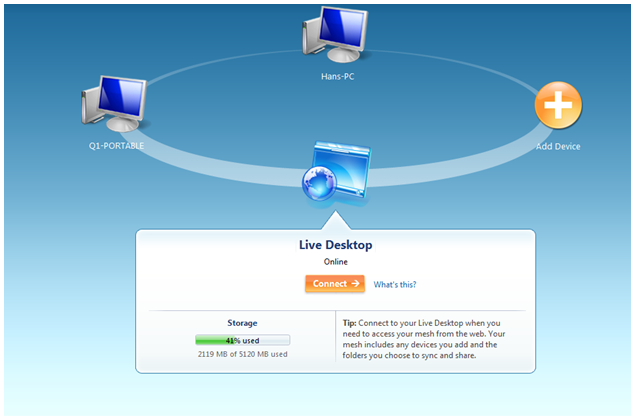Click the Add Device label
635x420 pixels.
coord(558,147)
